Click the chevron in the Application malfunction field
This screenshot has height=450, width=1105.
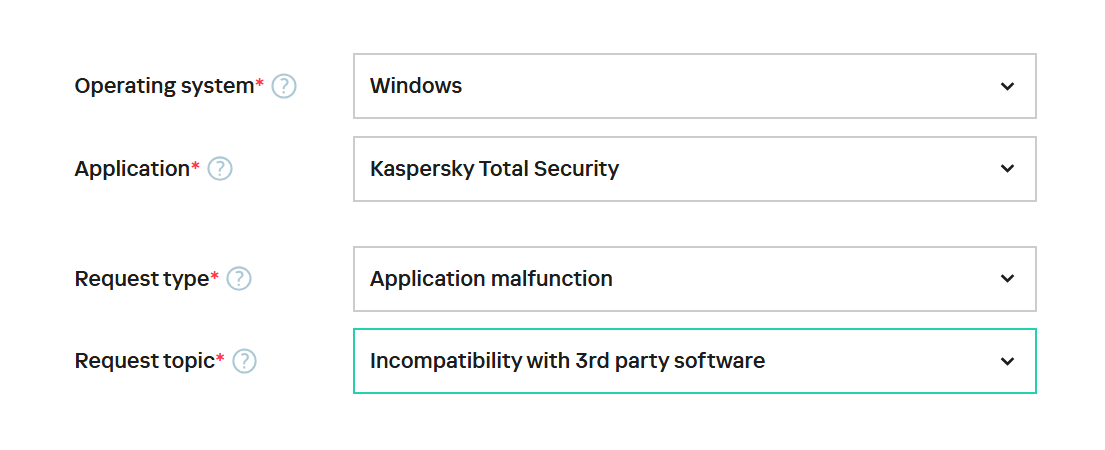tap(1007, 279)
